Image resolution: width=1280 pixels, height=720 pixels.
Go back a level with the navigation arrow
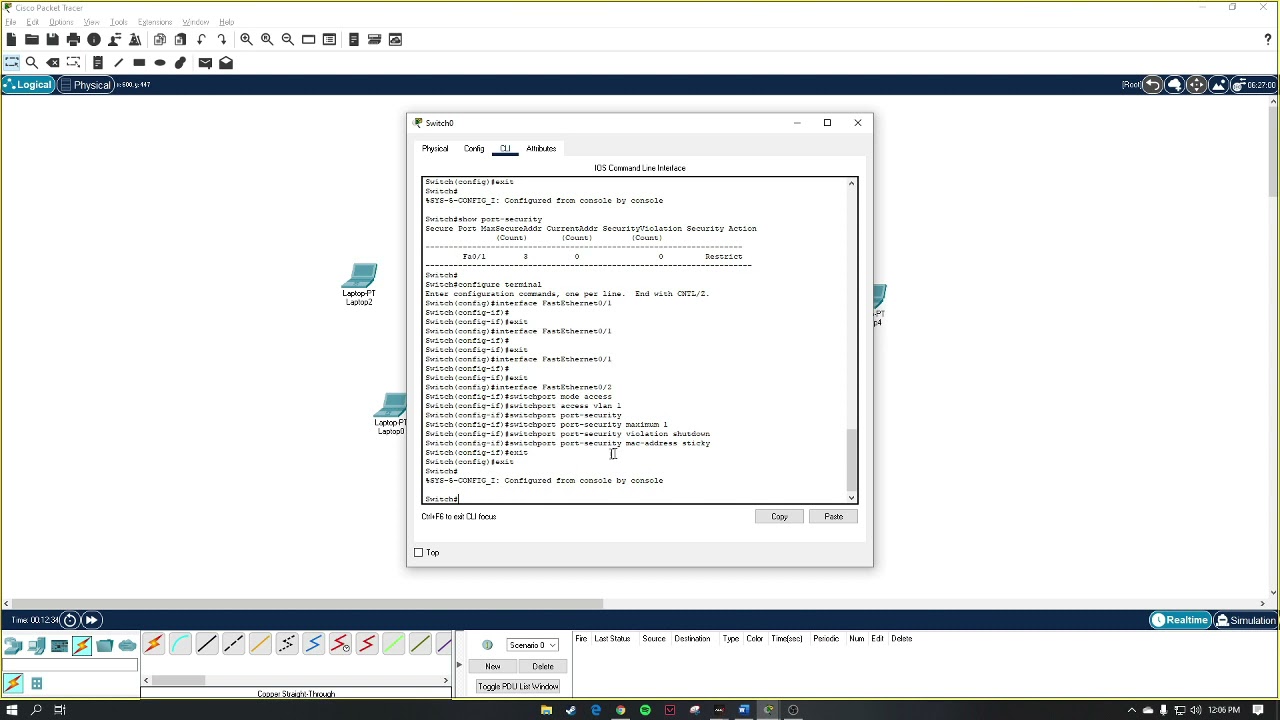[1153, 85]
